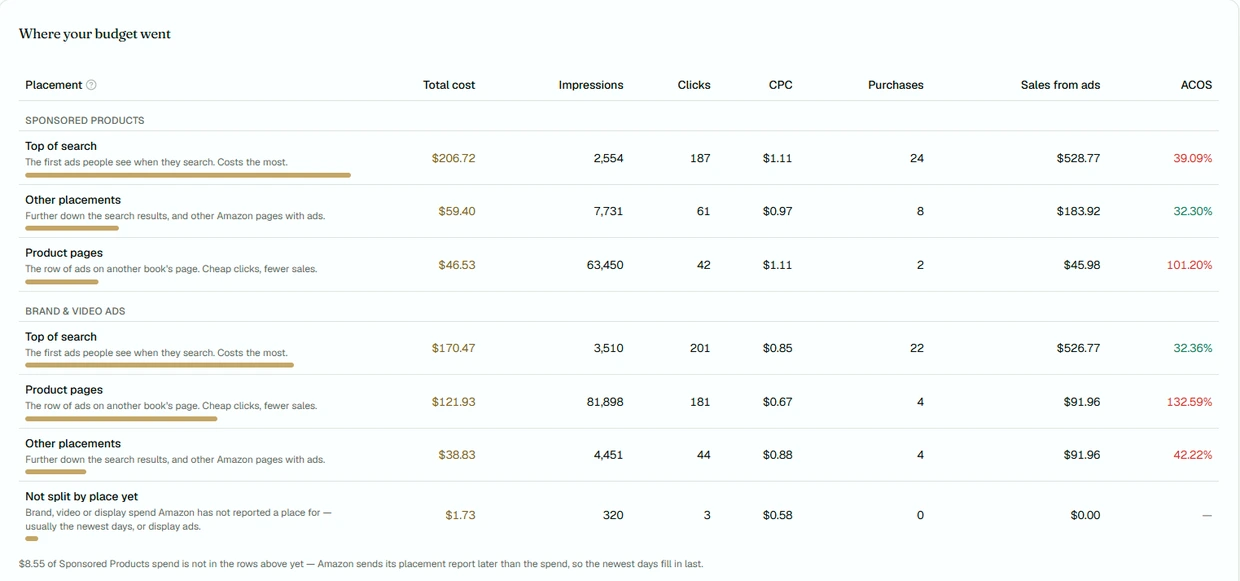1240x581 pixels.
Task: Click the $0.58 CPC value
Action: coord(777,515)
